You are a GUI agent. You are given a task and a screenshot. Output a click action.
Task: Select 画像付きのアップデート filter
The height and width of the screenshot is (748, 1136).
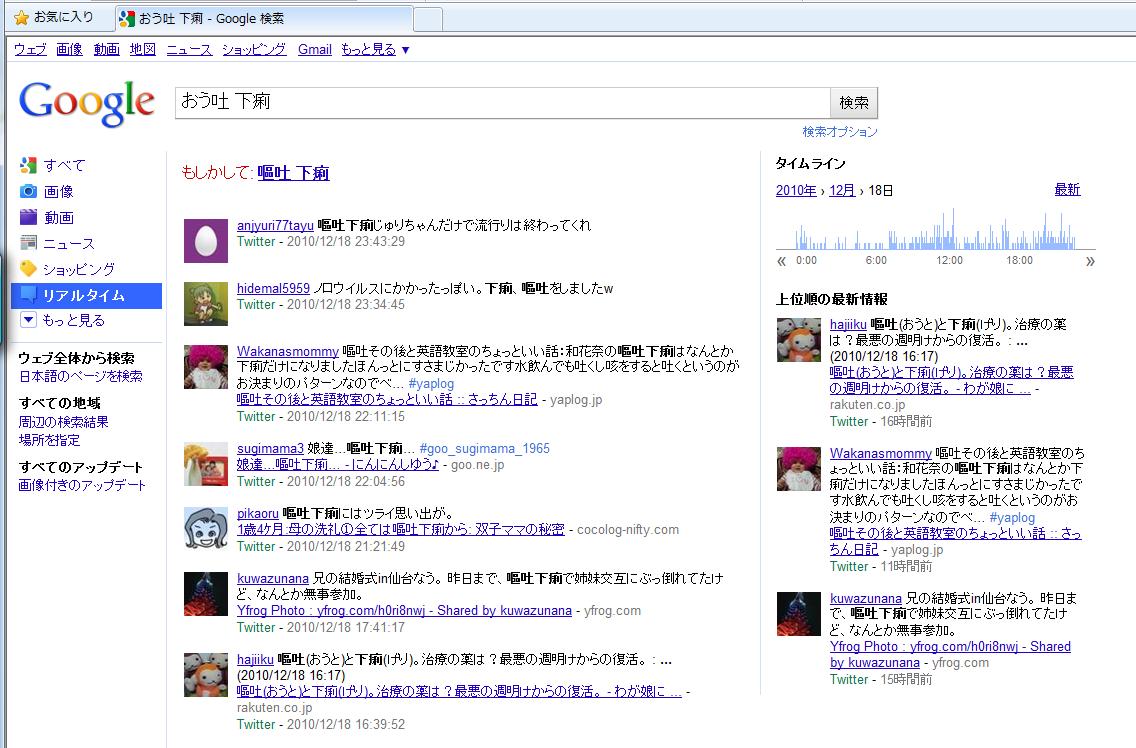point(82,485)
